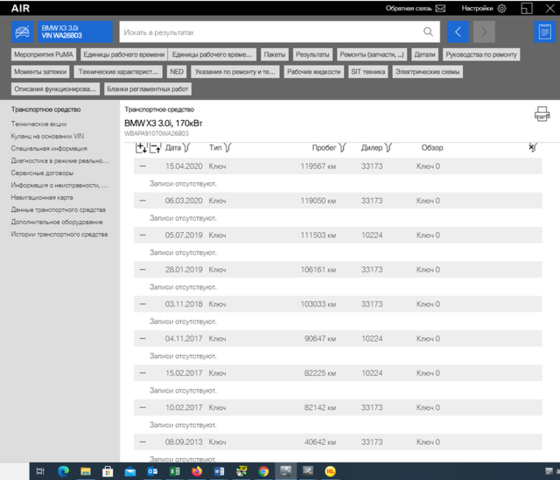Open the Ремонты (запчасти, ...) tab
The image size is (560, 480).
372,54
